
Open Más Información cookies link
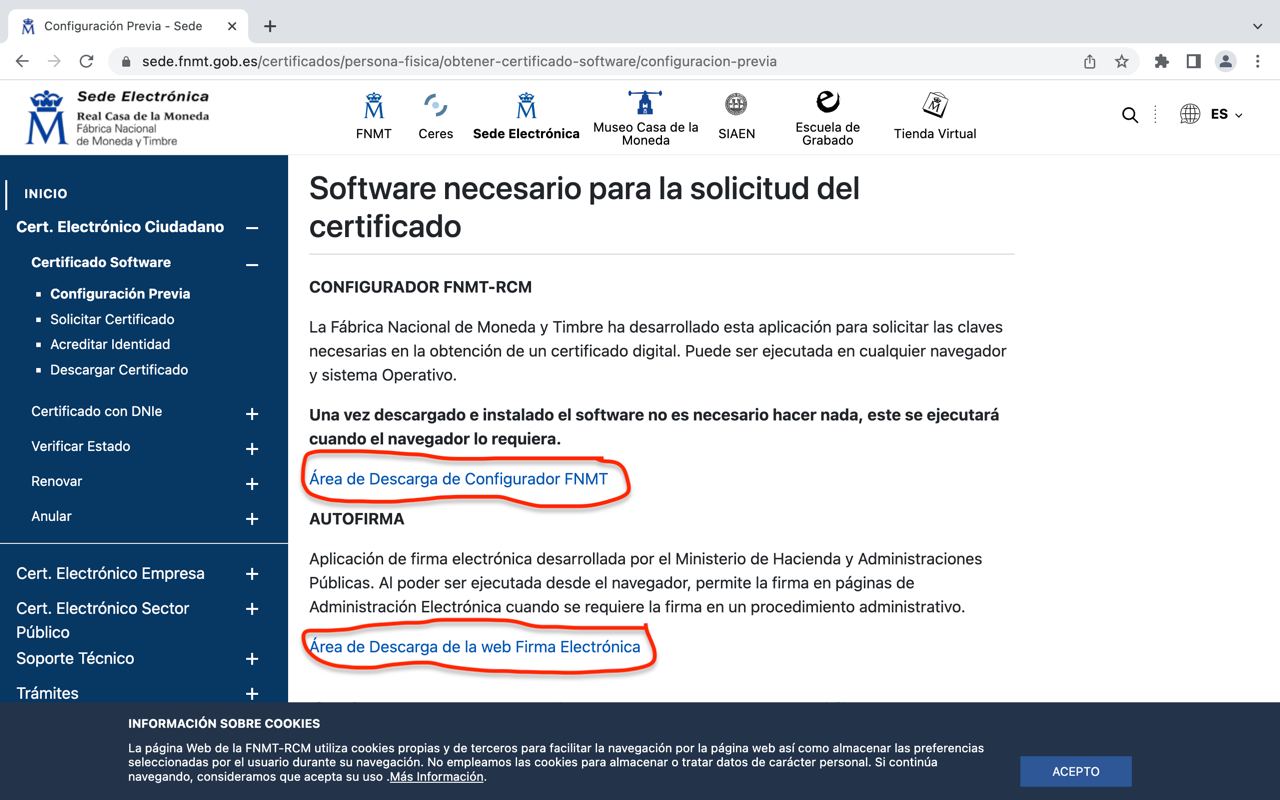coord(437,777)
